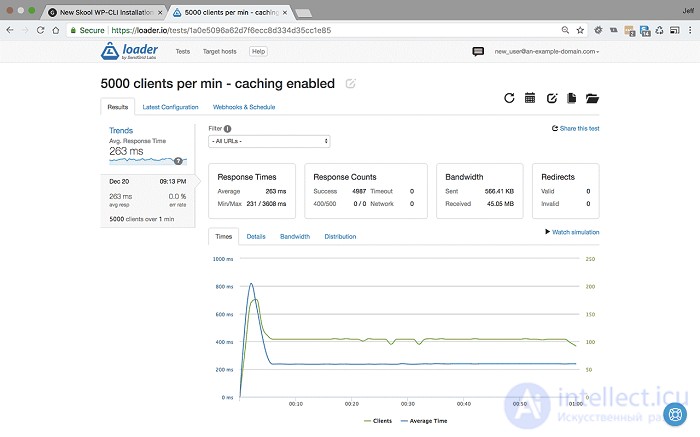Select the Dec 20 09:13 PM result
The image size is (700, 437).
tap(148, 200)
